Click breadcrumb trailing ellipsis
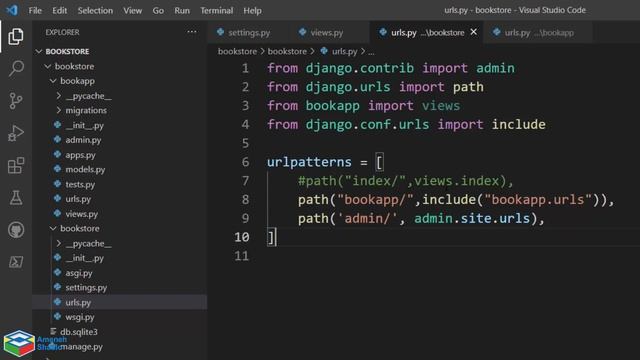 (371, 52)
